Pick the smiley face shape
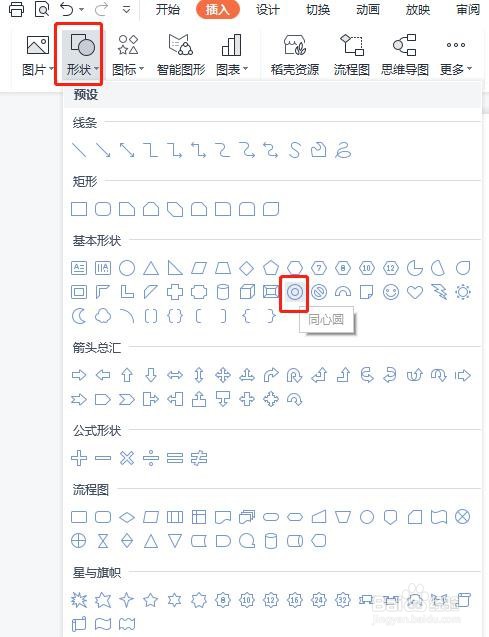489x637 pixels. (x=391, y=292)
